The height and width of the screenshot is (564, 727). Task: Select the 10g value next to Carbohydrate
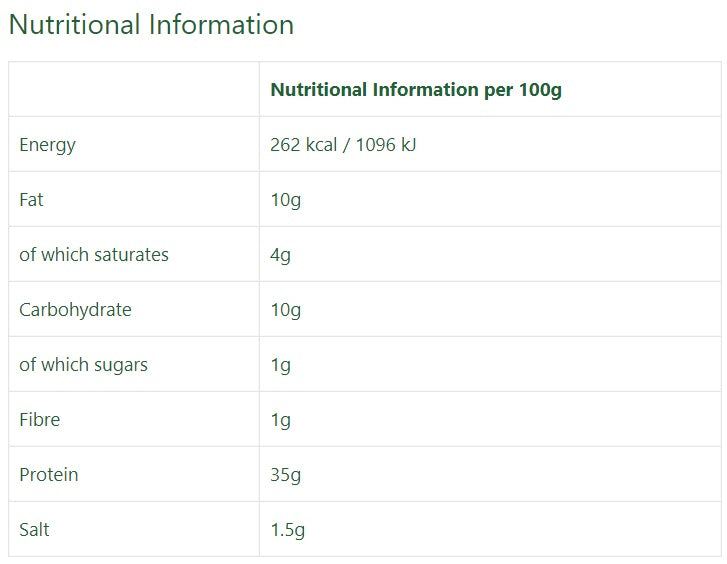[x=286, y=311]
